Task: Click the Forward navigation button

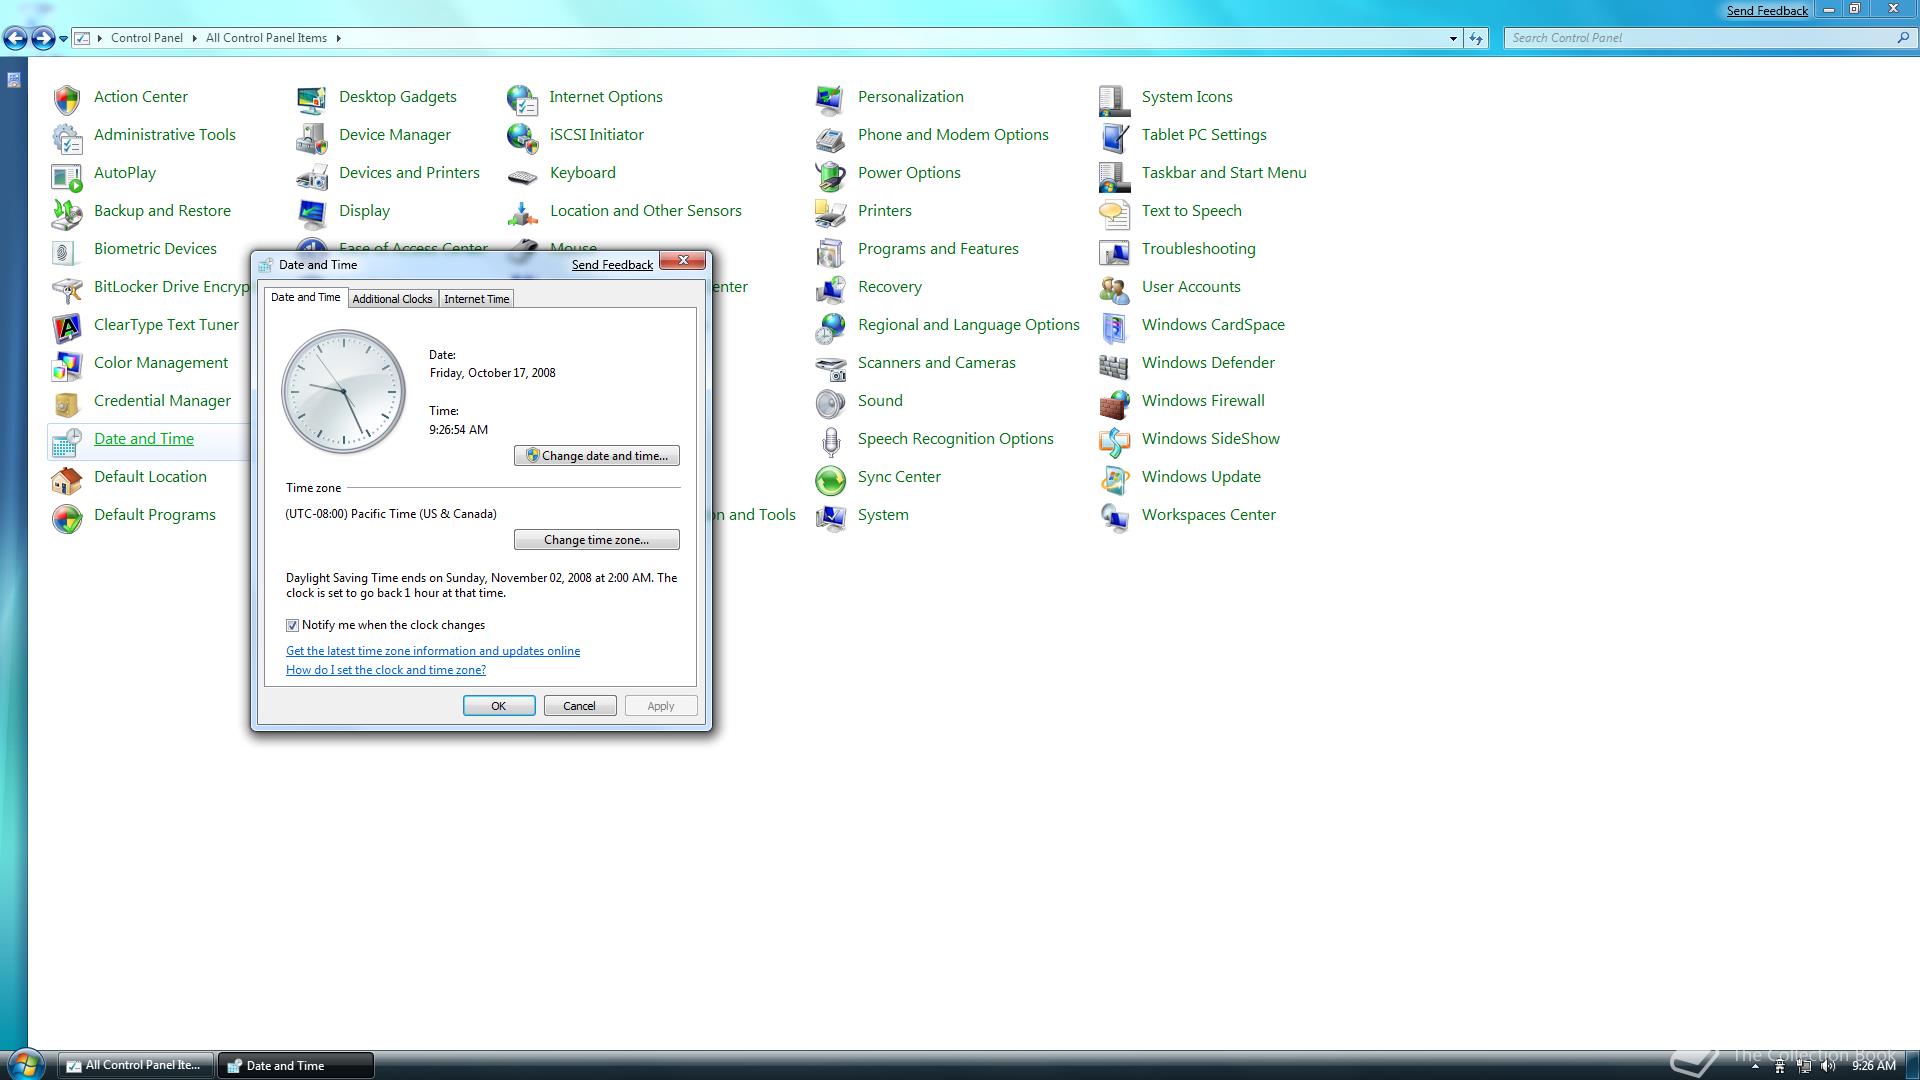Action: [43, 39]
